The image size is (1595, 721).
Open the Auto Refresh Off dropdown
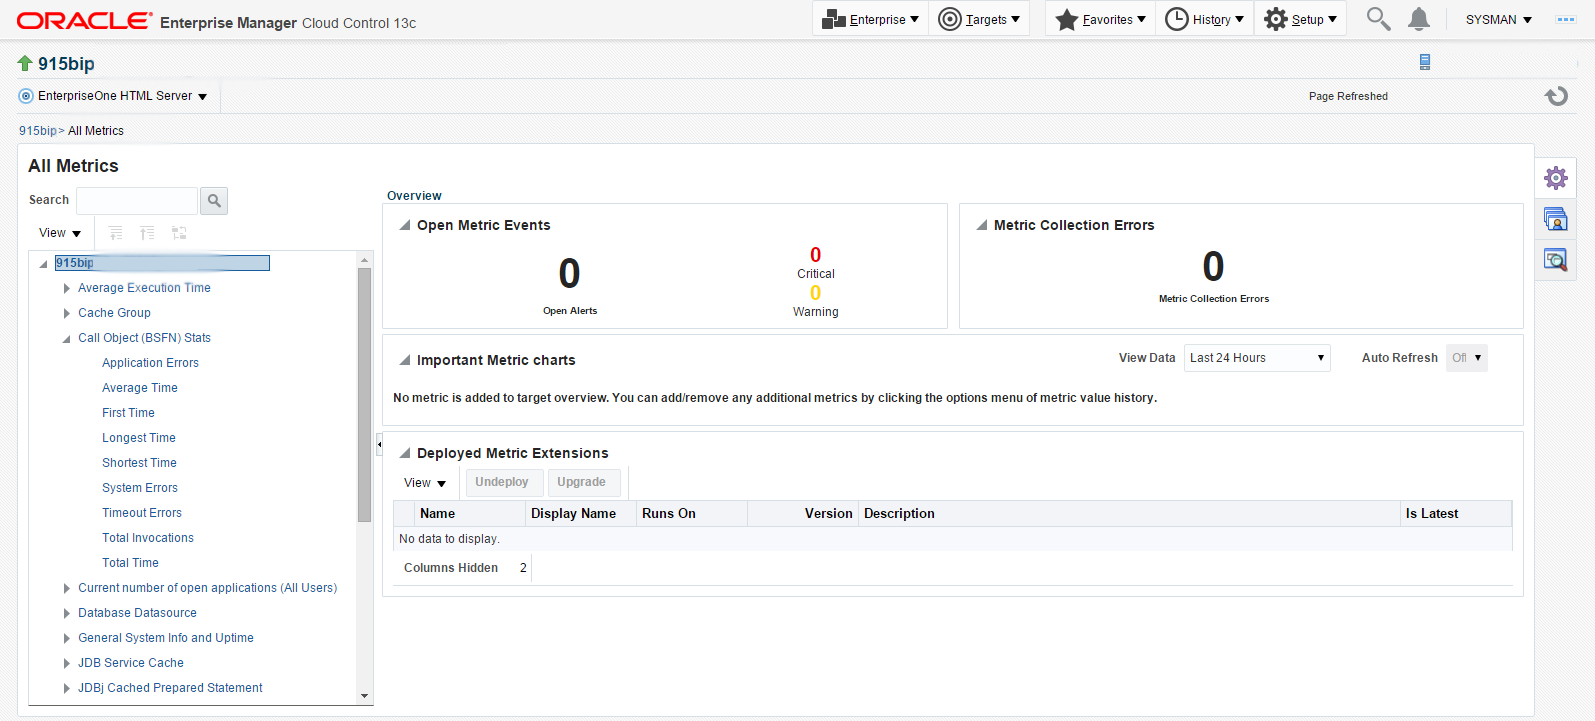1466,358
